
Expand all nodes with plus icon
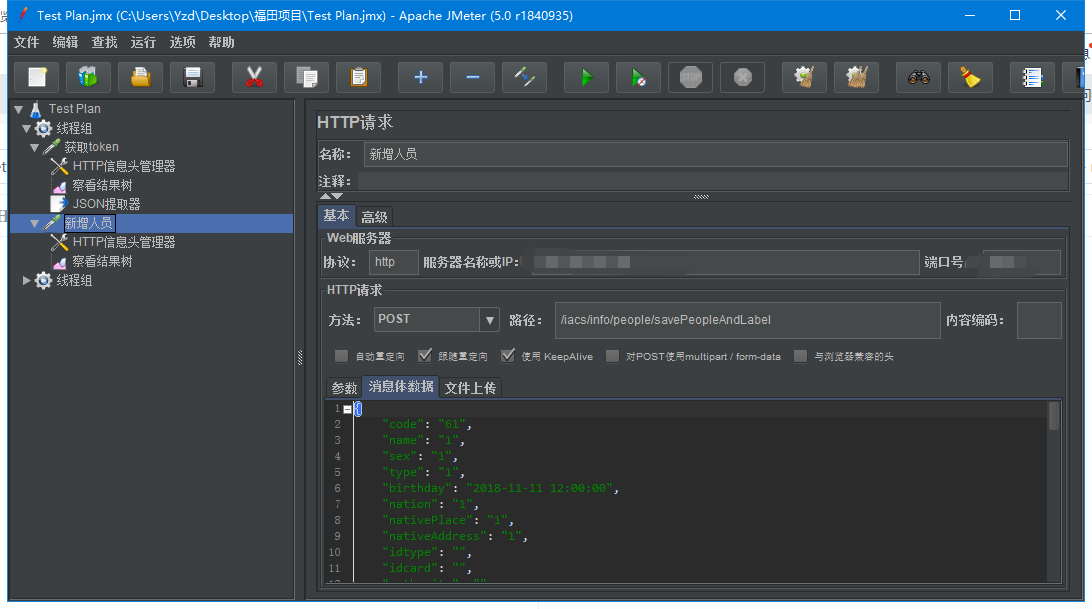[420, 77]
